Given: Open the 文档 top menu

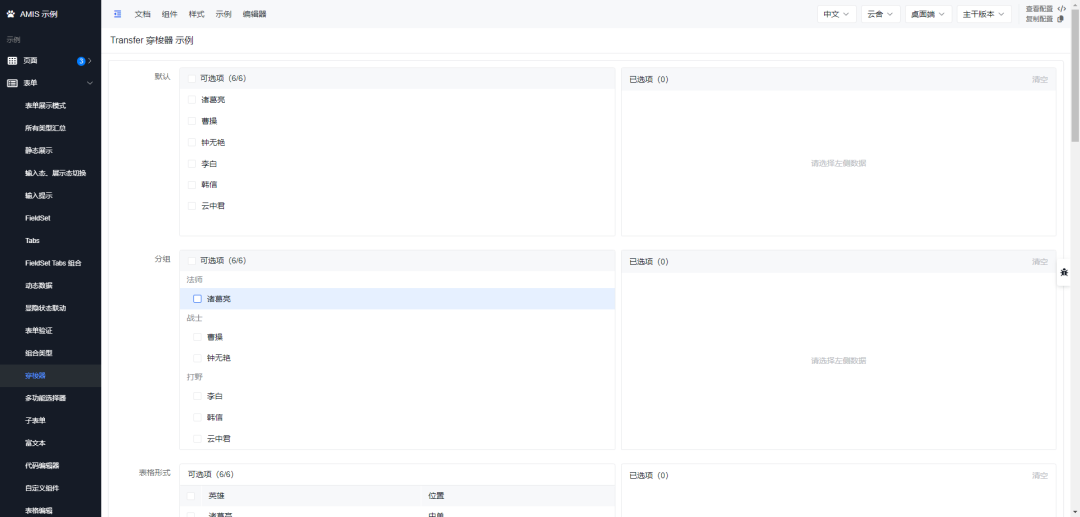Looking at the screenshot, I should [x=143, y=14].
